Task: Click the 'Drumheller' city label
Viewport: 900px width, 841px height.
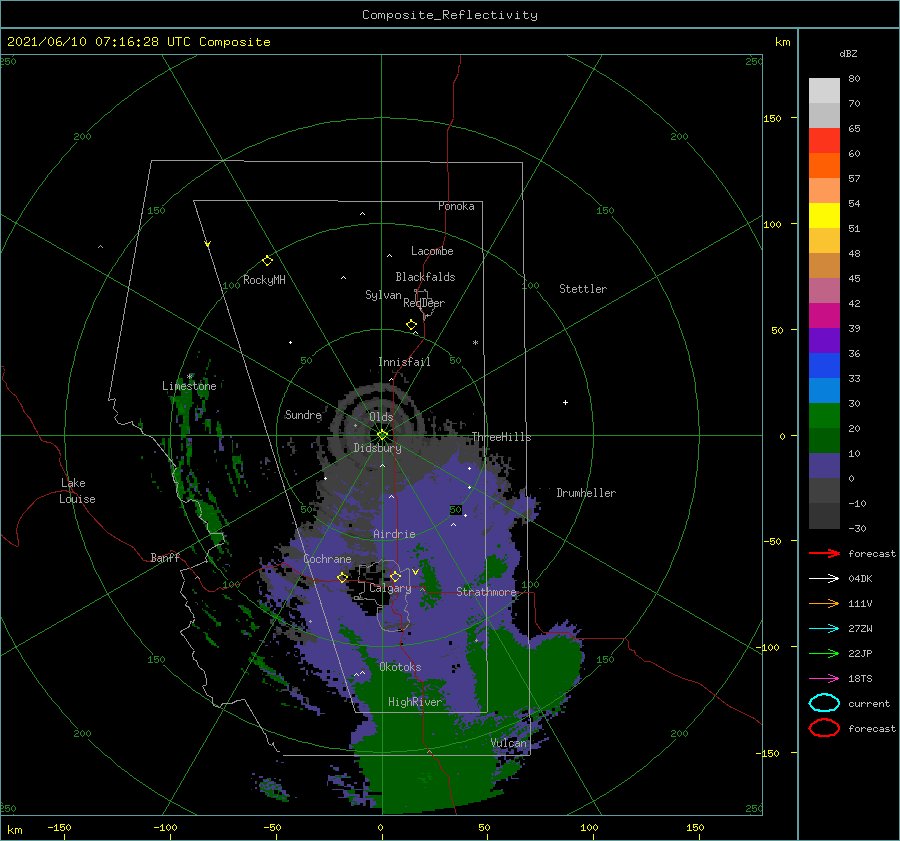Action: [x=586, y=493]
